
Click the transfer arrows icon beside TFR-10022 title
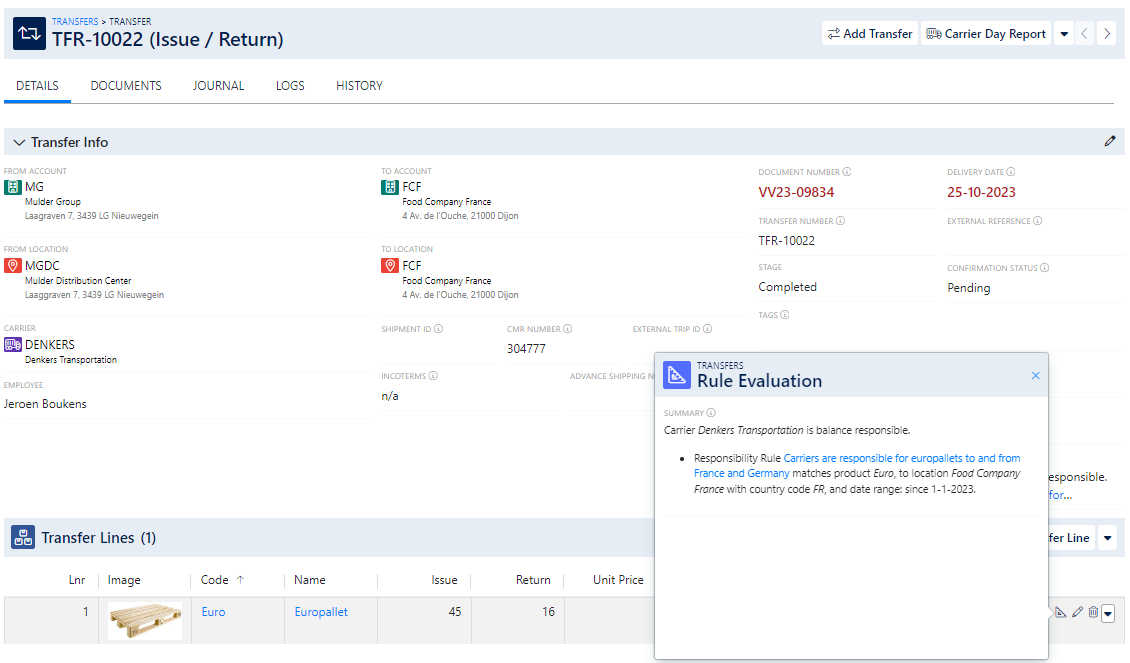point(30,33)
